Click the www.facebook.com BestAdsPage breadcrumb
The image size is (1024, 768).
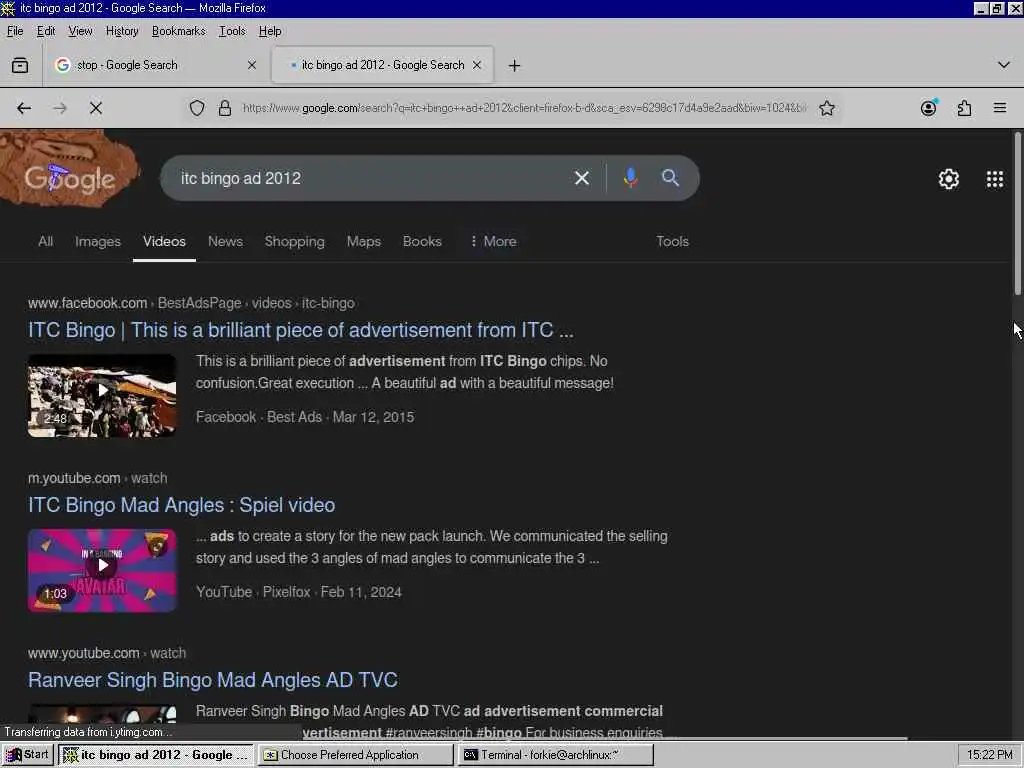click(191, 304)
